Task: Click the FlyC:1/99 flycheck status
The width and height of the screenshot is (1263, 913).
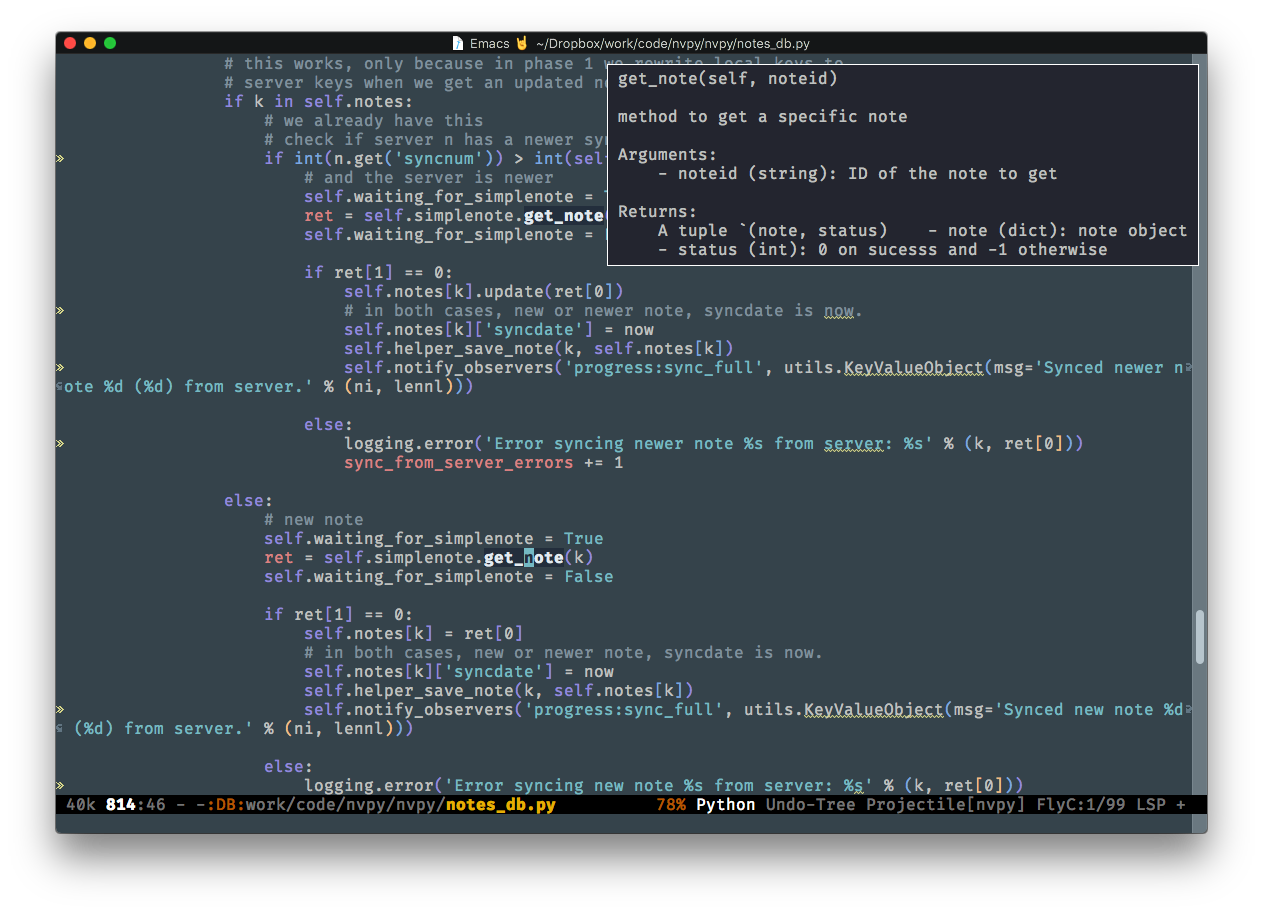Action: tap(1080, 804)
